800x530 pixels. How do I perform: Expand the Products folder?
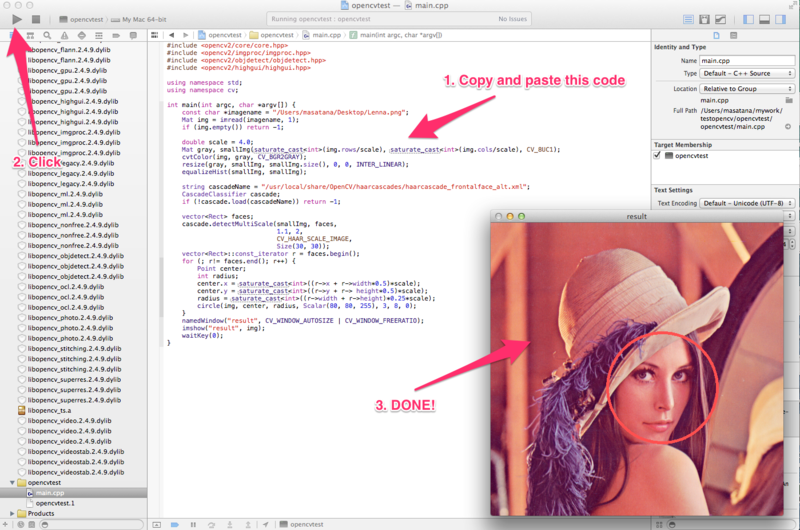12,513
